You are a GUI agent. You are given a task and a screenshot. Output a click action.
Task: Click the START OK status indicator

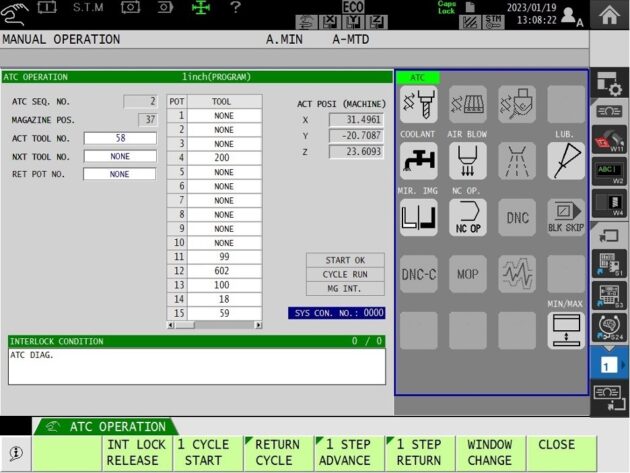345,260
